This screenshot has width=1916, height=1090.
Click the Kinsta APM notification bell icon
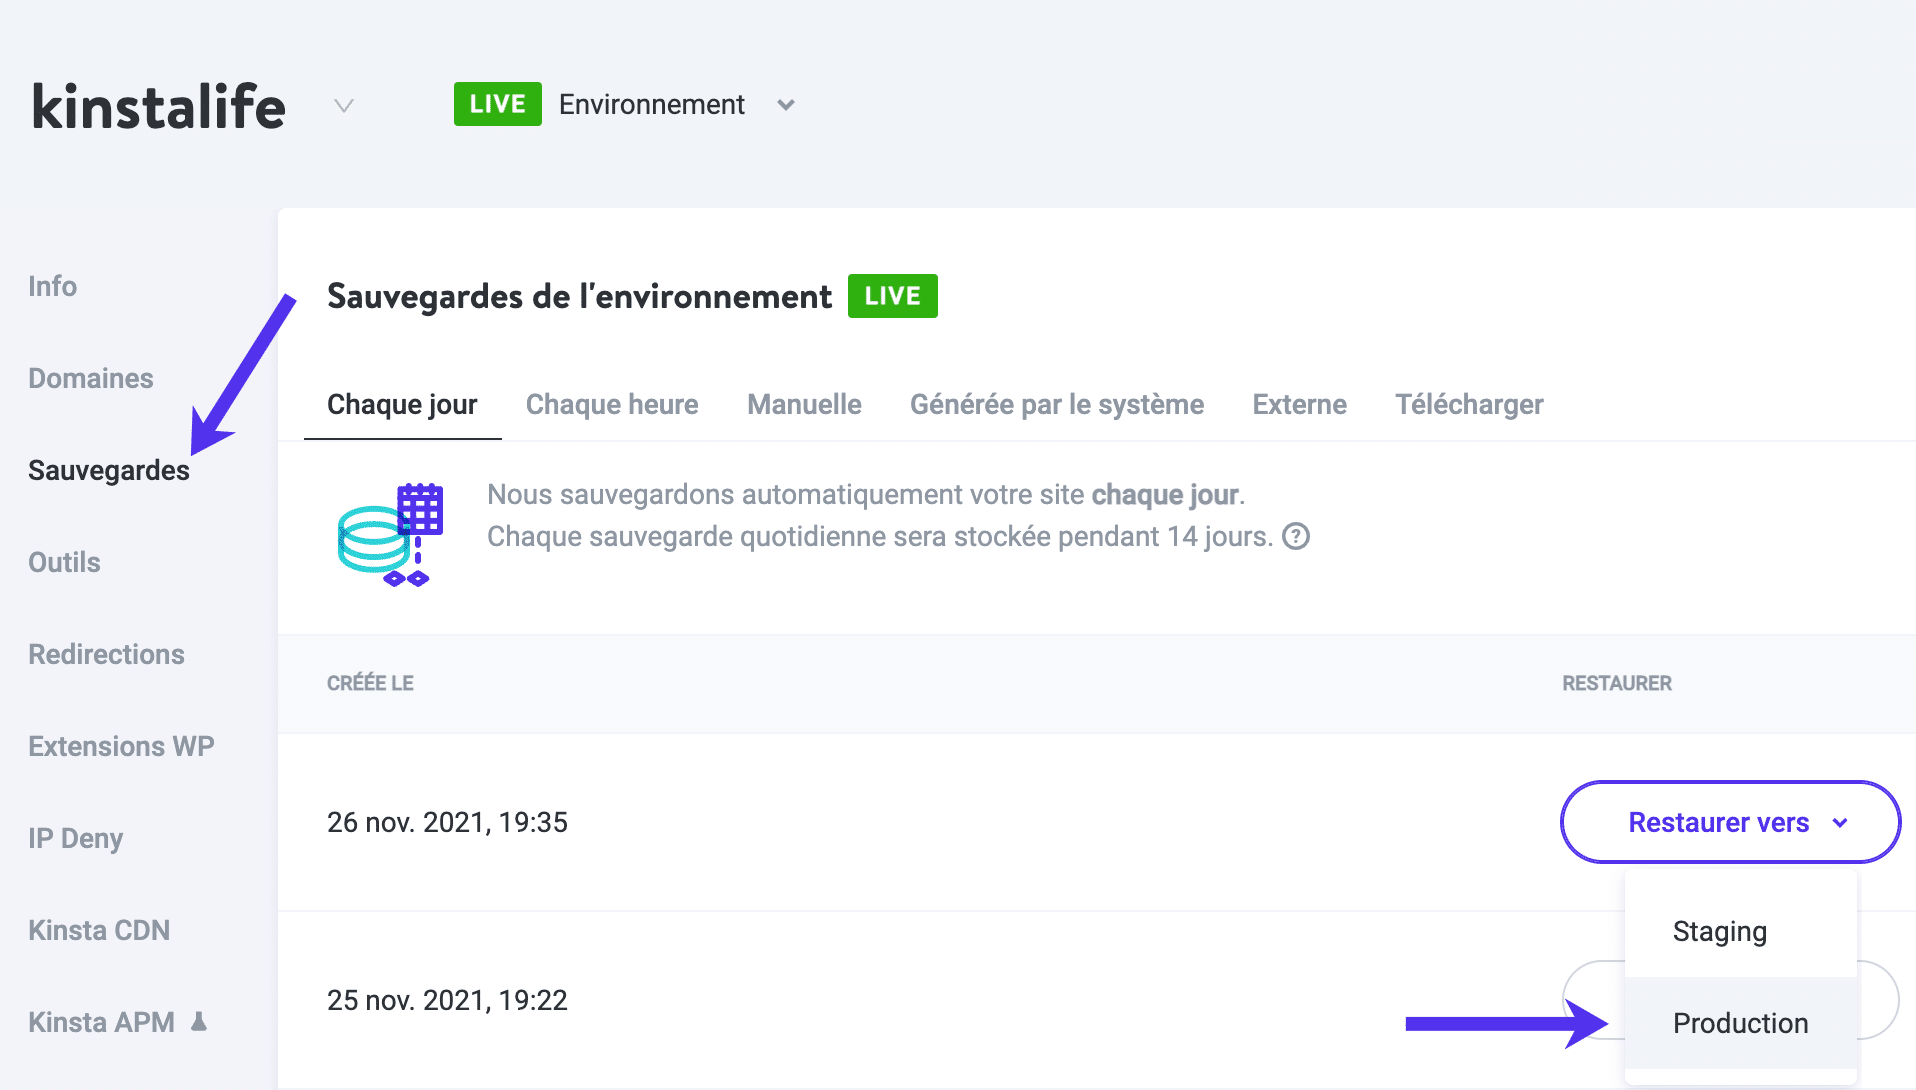point(200,1022)
